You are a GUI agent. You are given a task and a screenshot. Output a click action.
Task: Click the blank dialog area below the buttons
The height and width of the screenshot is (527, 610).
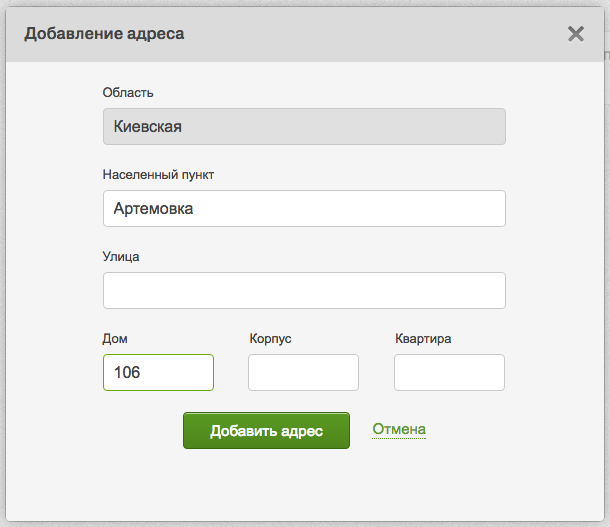coord(304,485)
